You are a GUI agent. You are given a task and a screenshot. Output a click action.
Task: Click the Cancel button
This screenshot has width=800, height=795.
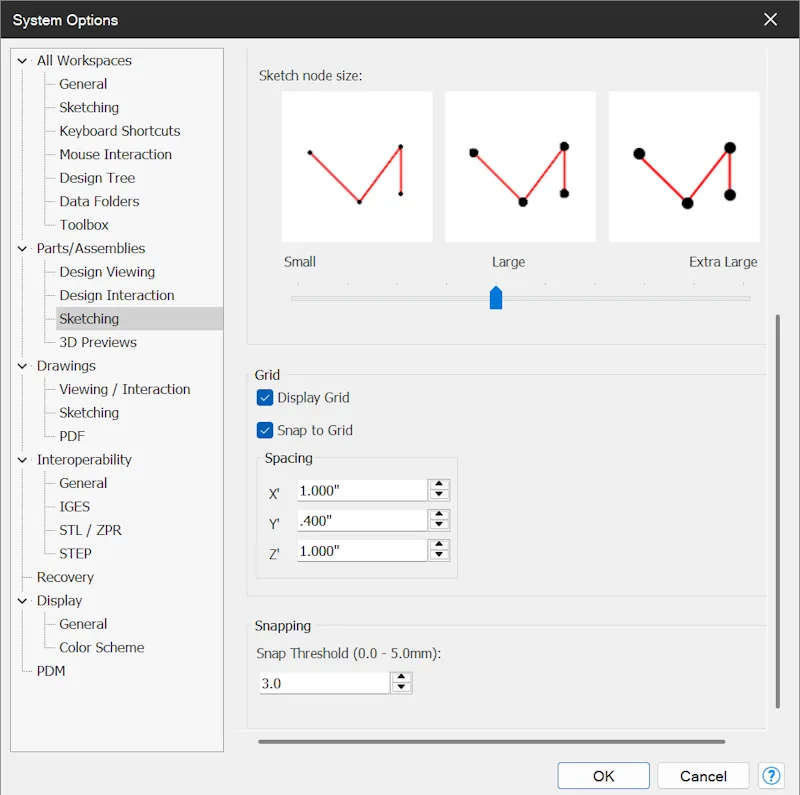(x=703, y=776)
